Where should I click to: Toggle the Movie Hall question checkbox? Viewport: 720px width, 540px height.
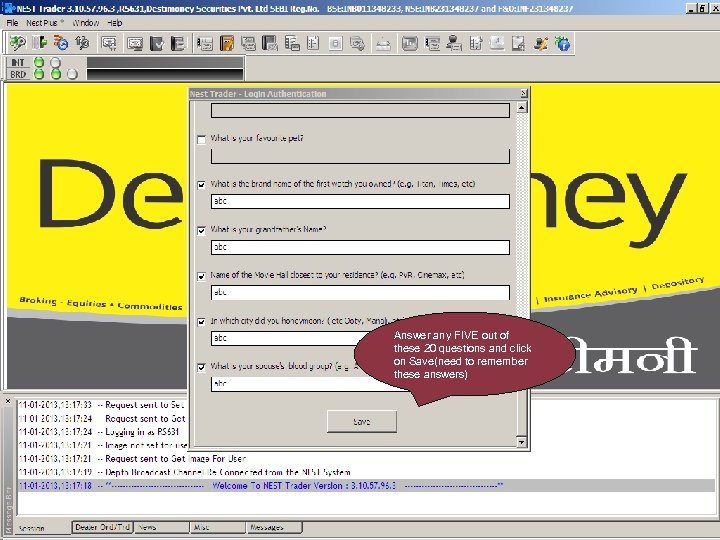pos(201,276)
